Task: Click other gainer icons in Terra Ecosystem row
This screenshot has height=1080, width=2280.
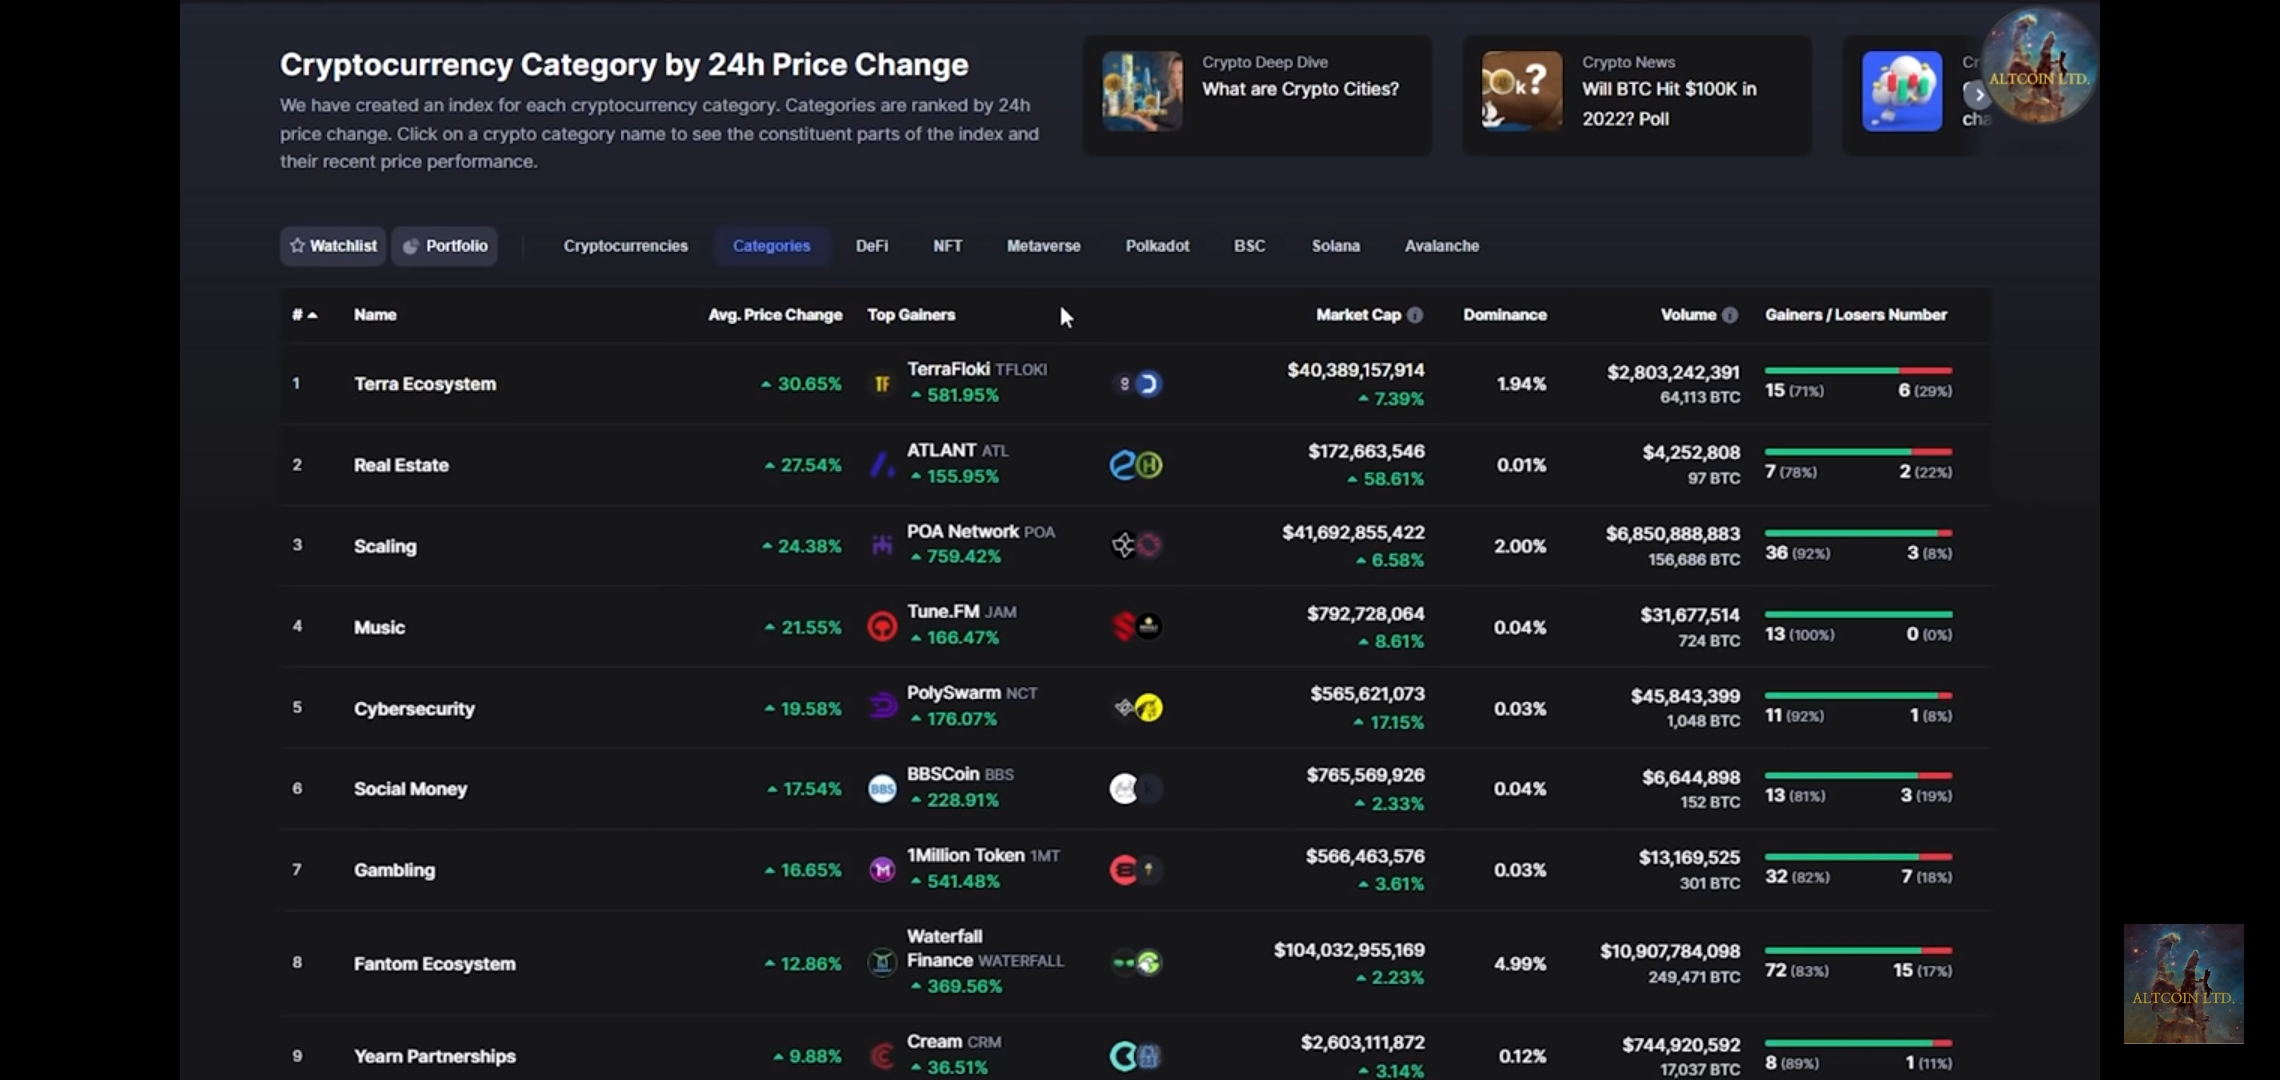Action: click(1137, 384)
